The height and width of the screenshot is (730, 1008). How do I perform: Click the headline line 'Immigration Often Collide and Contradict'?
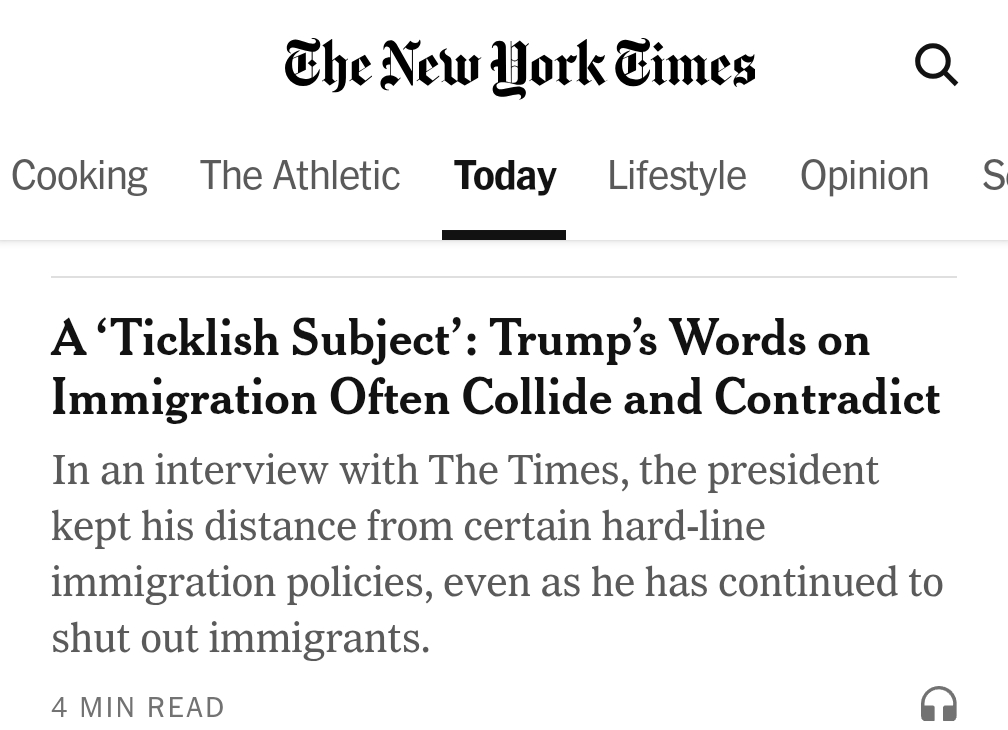(x=495, y=398)
